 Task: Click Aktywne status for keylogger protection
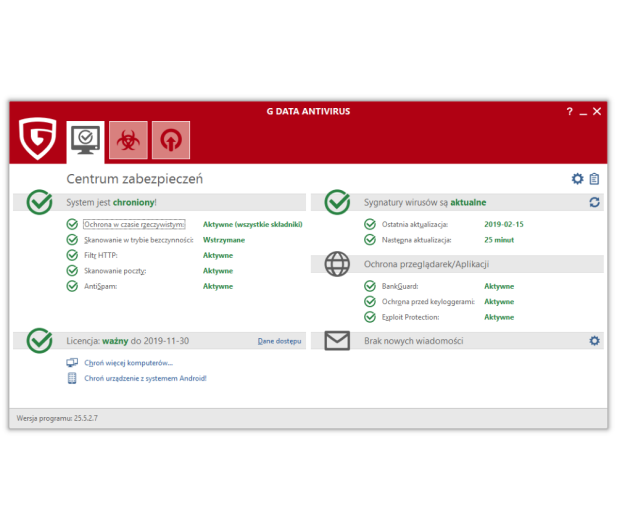point(499,301)
